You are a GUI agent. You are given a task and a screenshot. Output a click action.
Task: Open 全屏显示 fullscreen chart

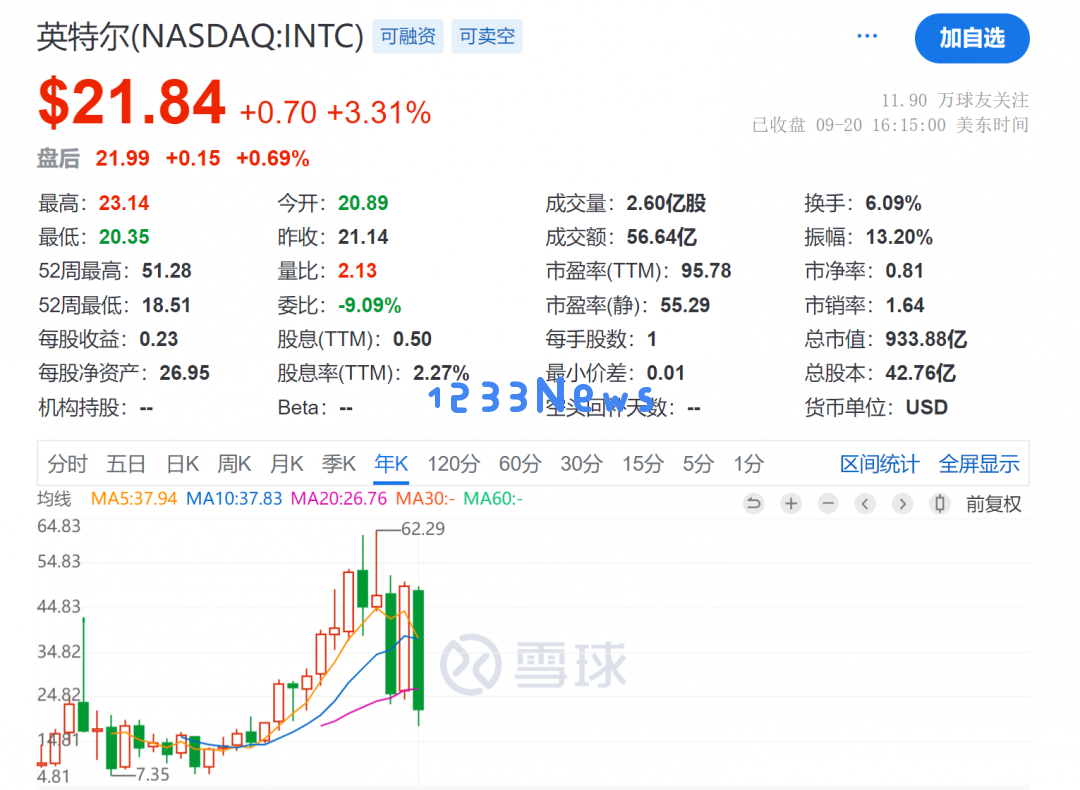(979, 464)
